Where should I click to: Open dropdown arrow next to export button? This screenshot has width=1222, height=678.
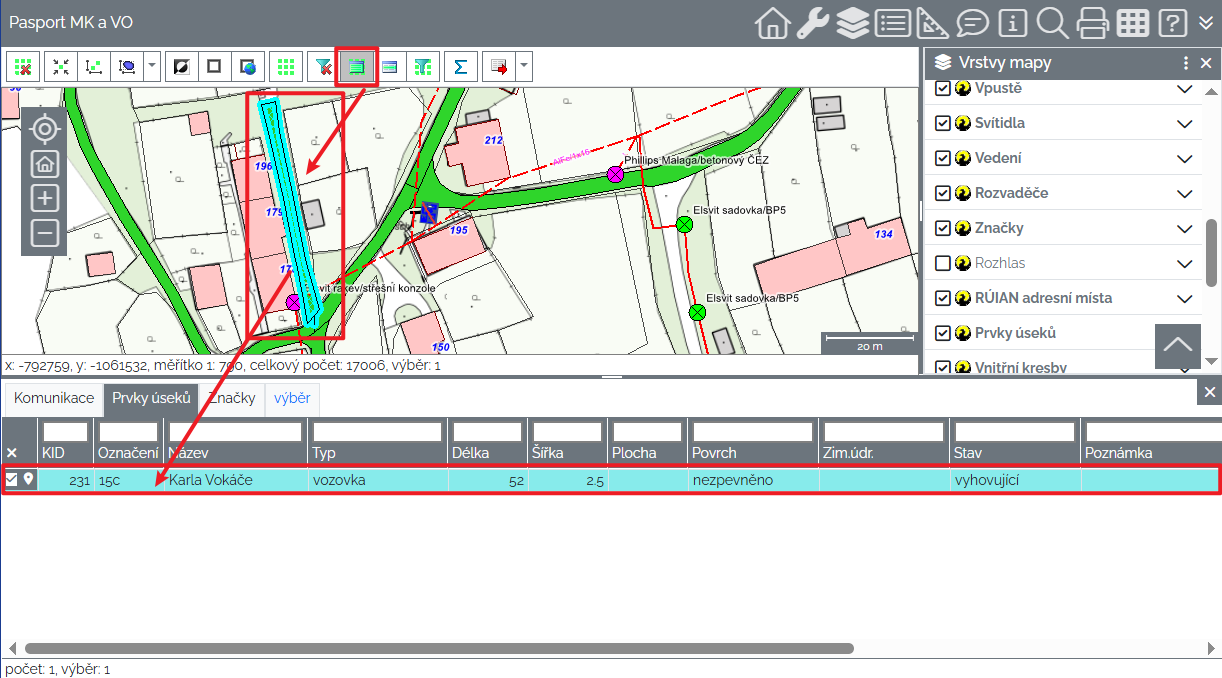(524, 67)
